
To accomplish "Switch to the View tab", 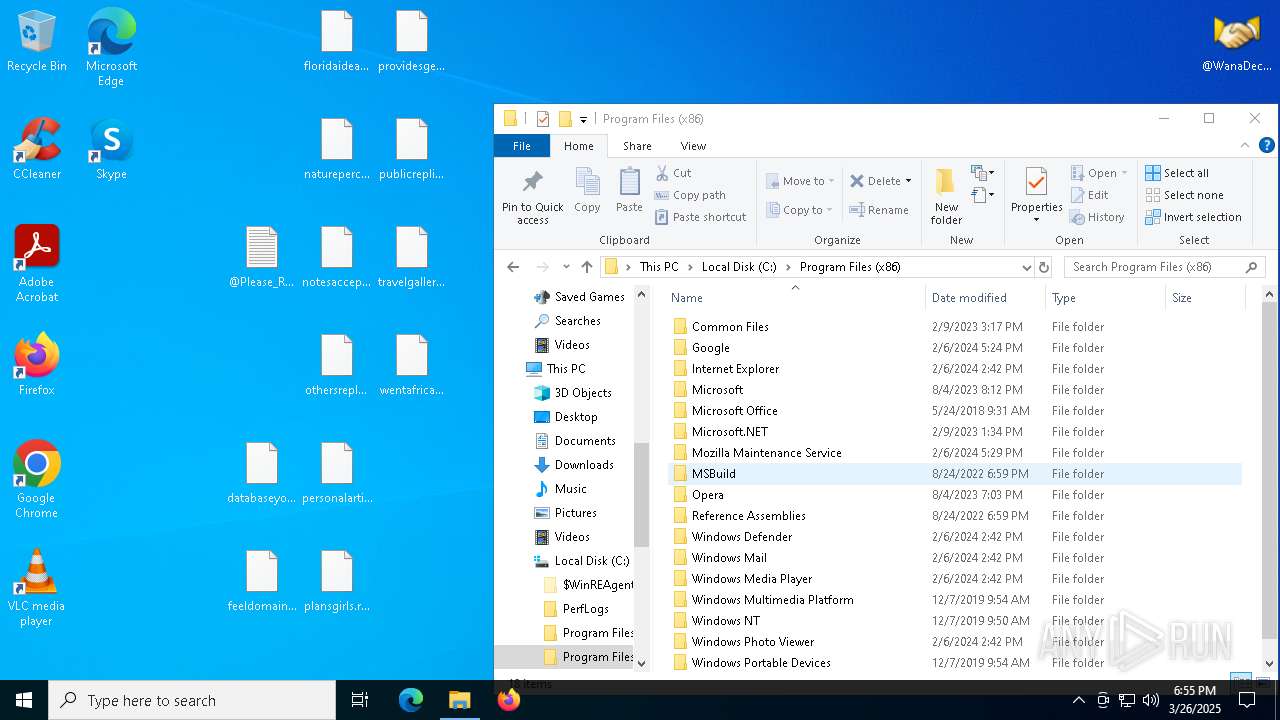I will coord(693,146).
